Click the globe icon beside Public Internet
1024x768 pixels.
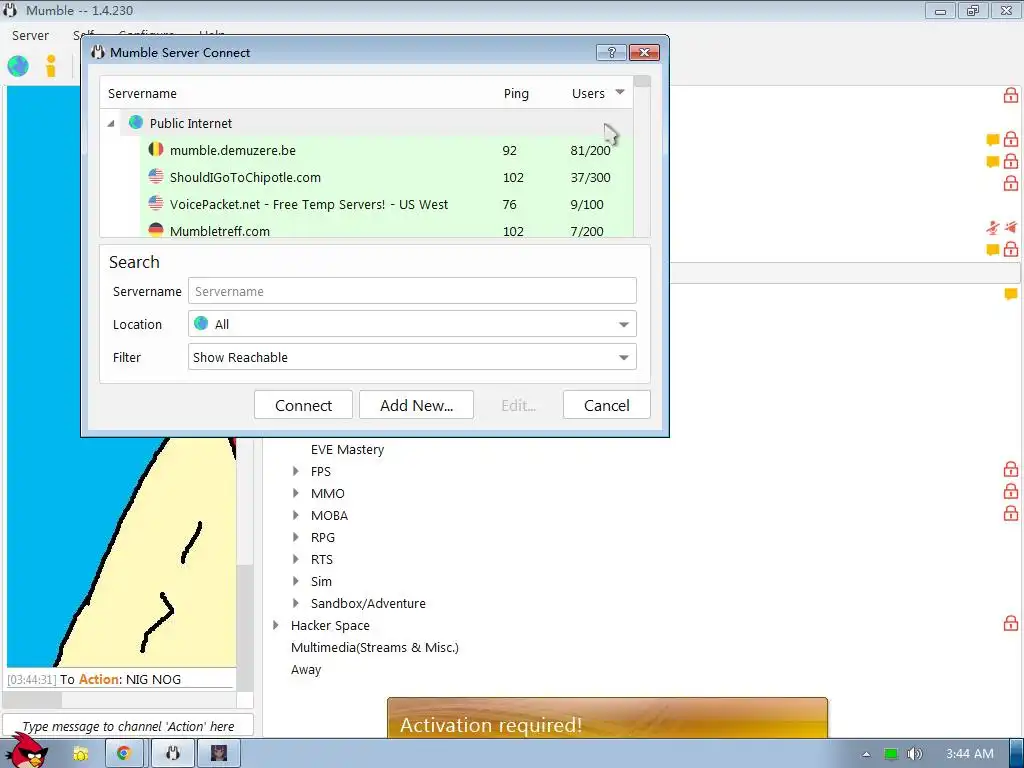pos(136,123)
